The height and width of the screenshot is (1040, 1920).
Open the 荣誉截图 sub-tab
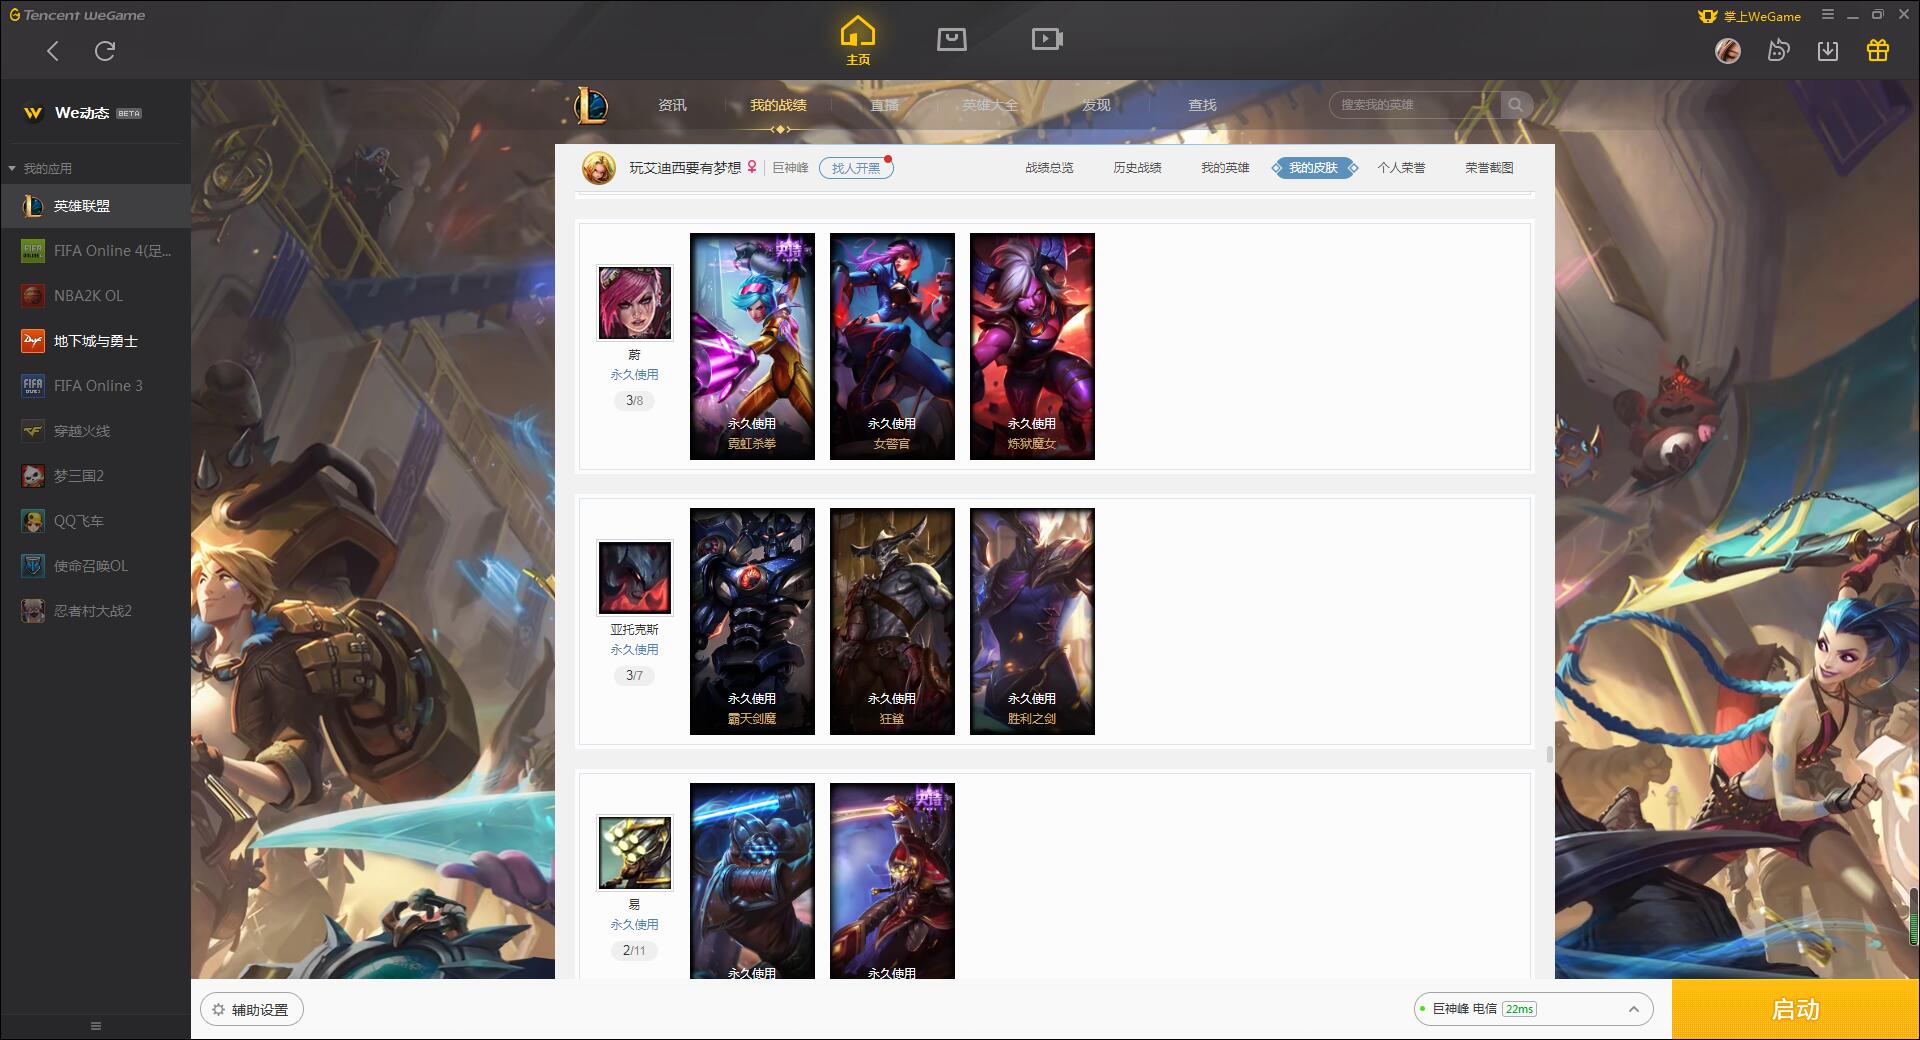[x=1489, y=168]
